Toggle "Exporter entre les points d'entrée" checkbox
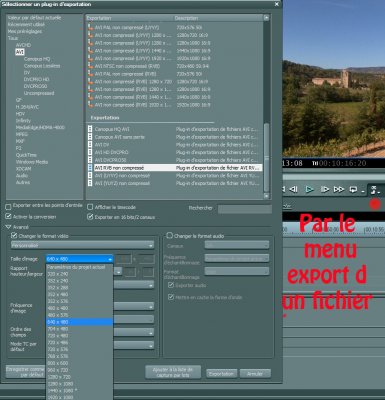Image resolution: width=385 pixels, height=400 pixels. (x=8, y=207)
